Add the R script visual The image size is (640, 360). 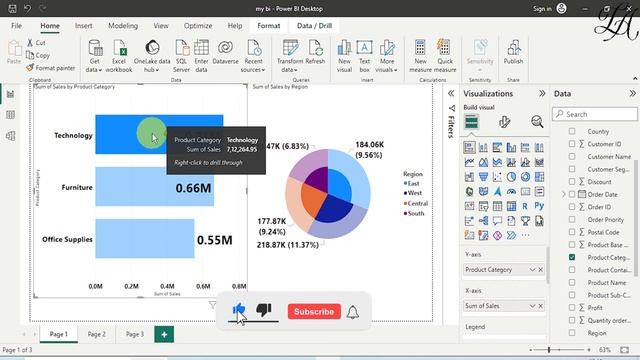click(x=525, y=206)
